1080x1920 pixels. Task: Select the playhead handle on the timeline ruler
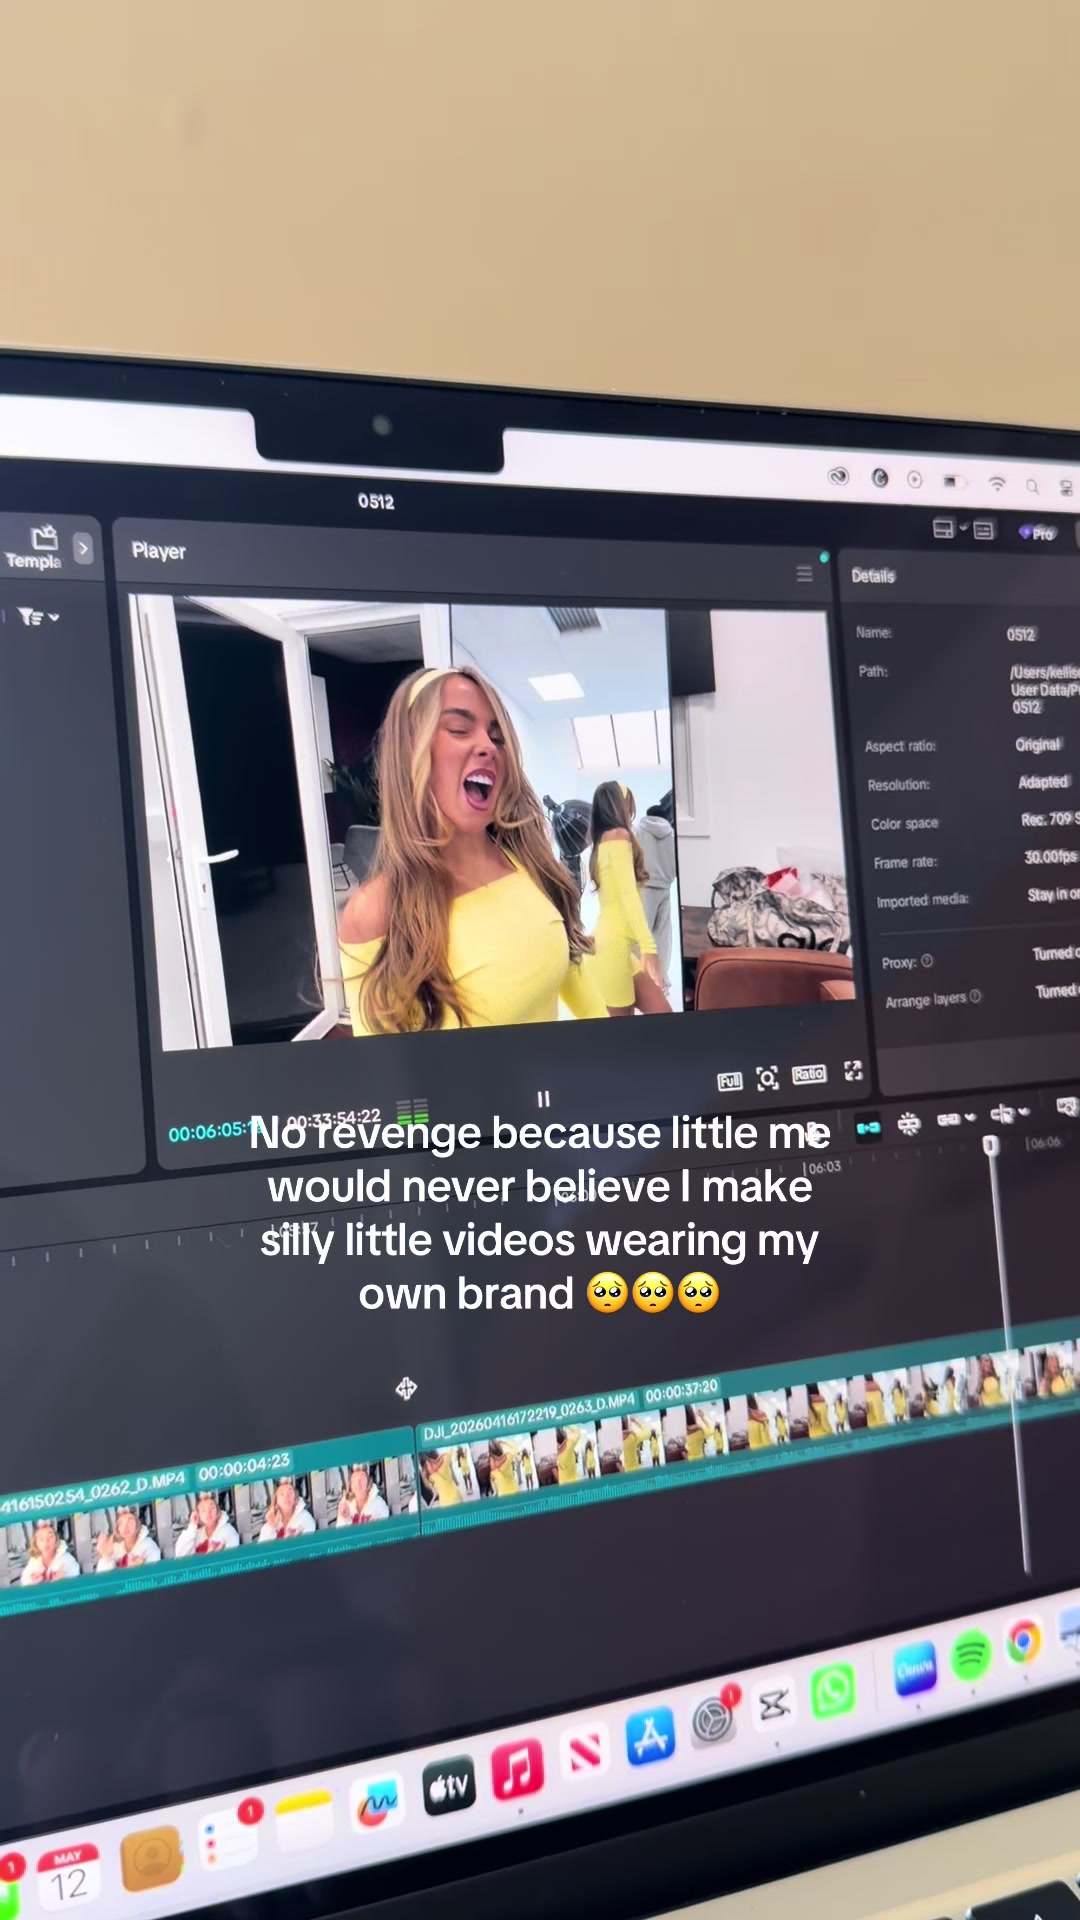(x=991, y=1146)
